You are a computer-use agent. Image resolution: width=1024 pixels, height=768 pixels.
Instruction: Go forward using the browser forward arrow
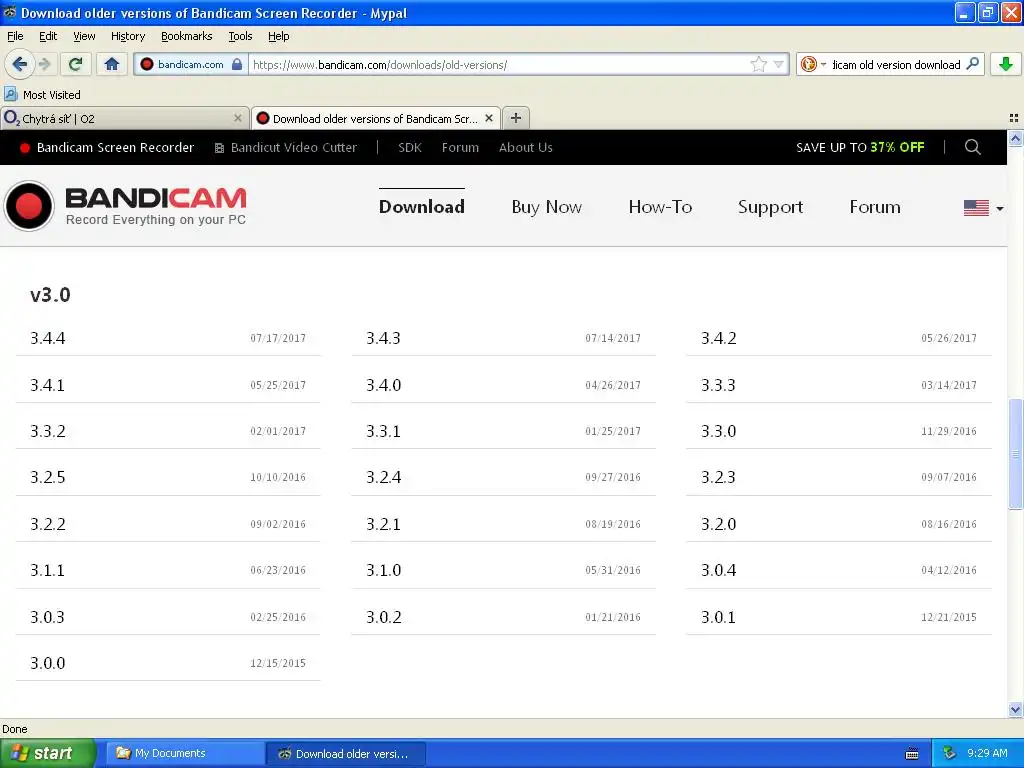coord(44,64)
